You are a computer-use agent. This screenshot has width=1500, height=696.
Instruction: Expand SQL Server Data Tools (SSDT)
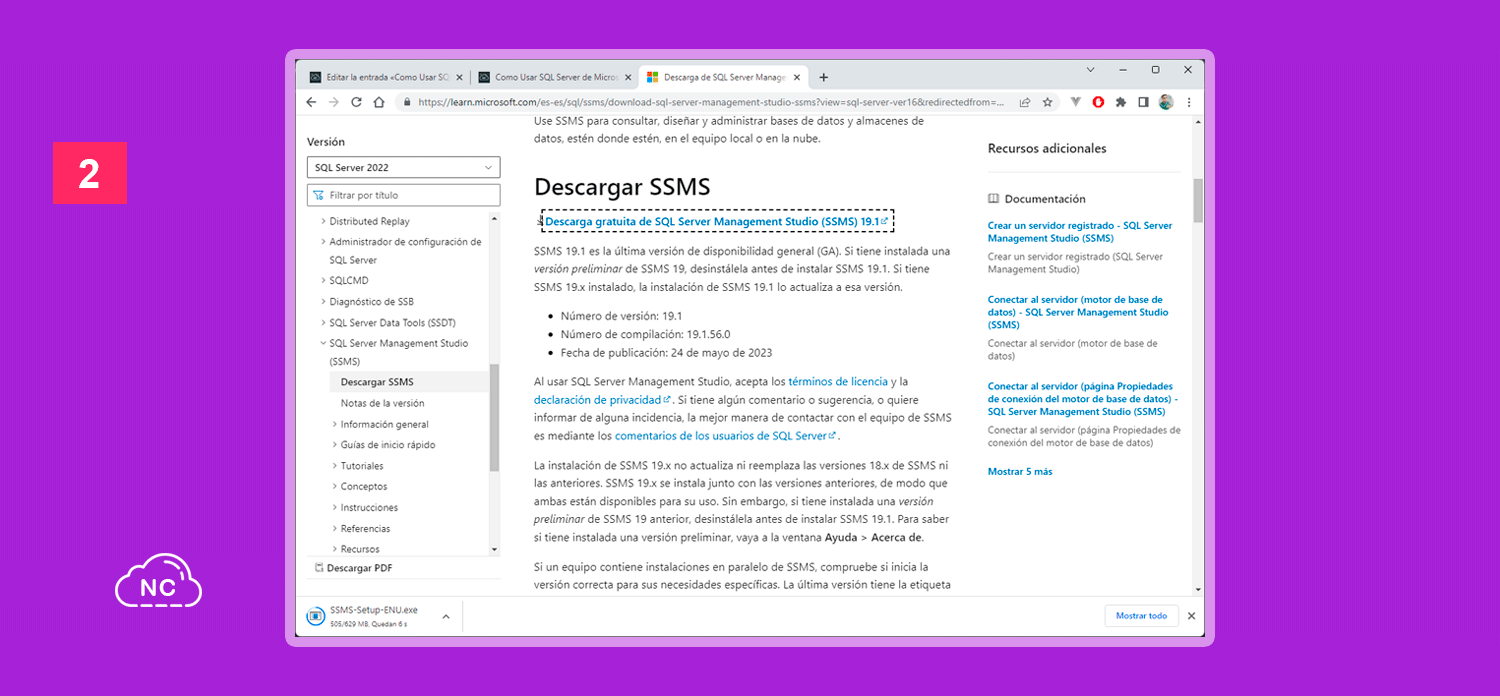(323, 323)
